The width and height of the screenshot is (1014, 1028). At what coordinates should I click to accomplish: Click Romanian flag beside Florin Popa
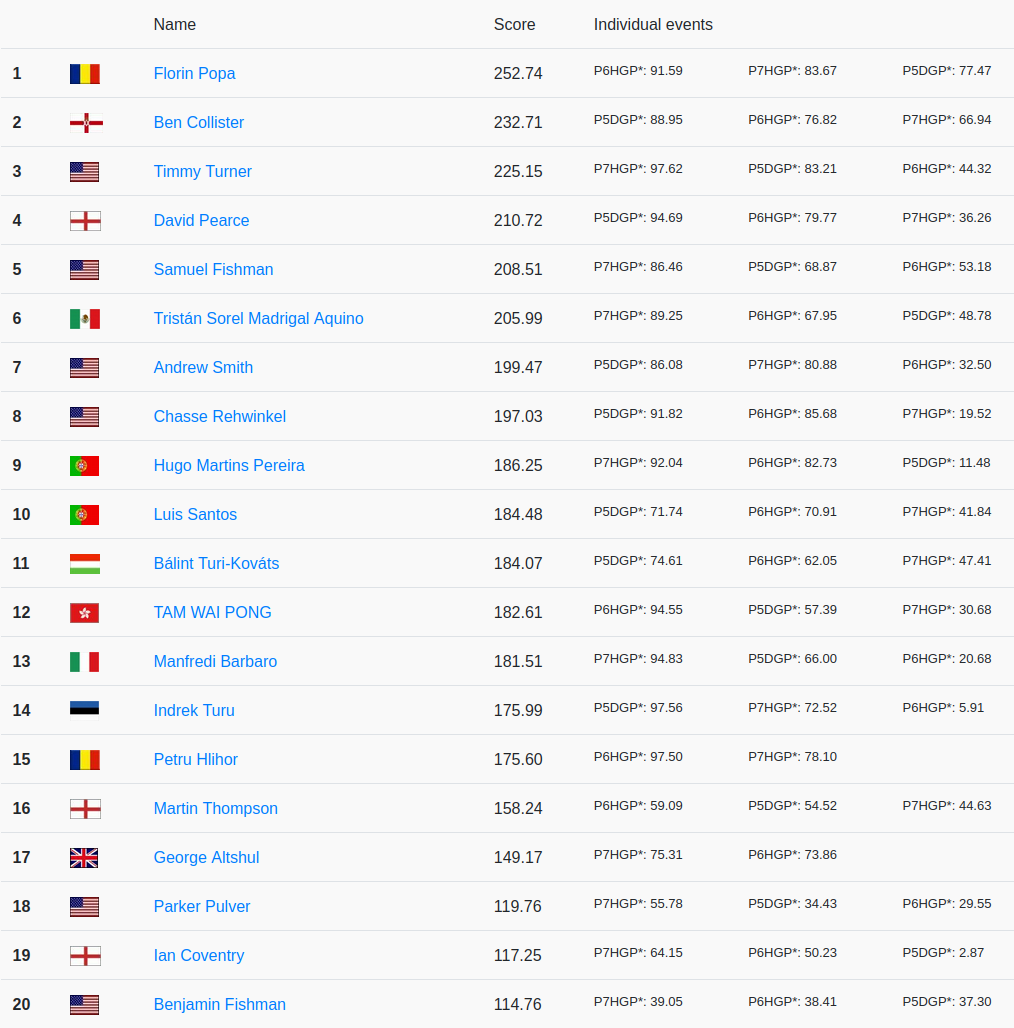click(x=84, y=73)
